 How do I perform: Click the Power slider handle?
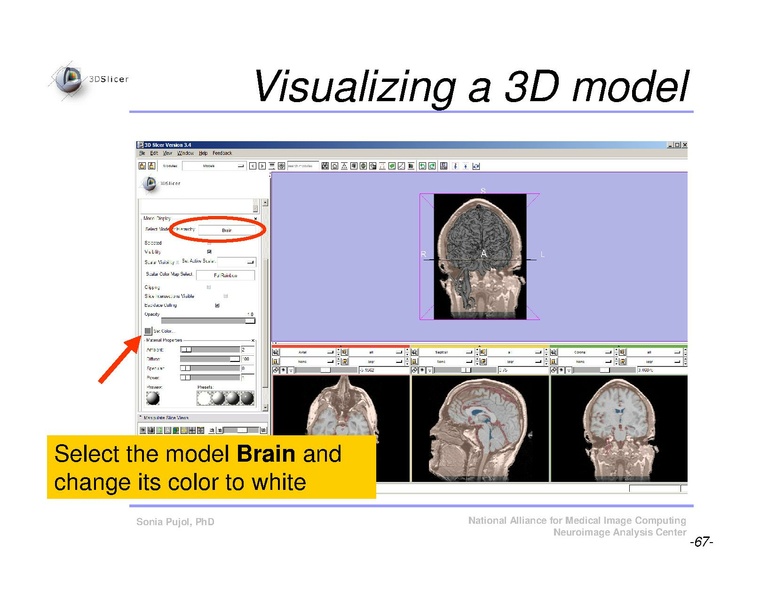185,378
